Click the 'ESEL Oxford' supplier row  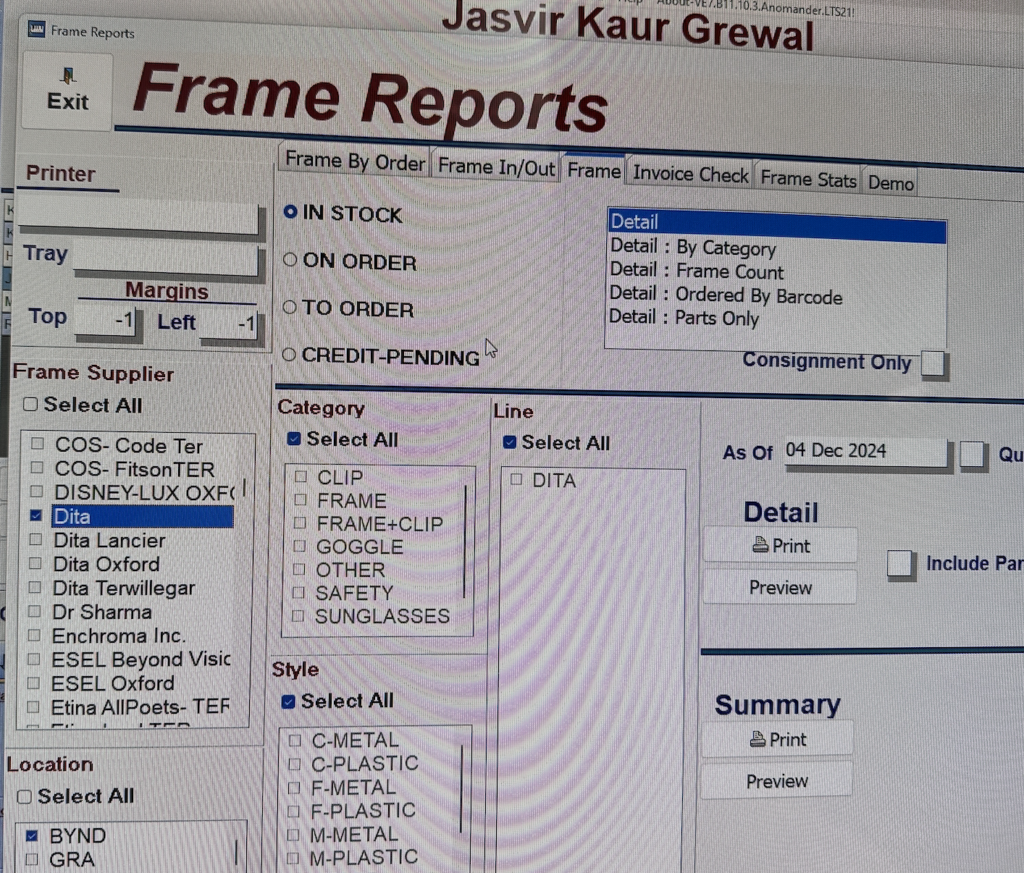[113, 683]
